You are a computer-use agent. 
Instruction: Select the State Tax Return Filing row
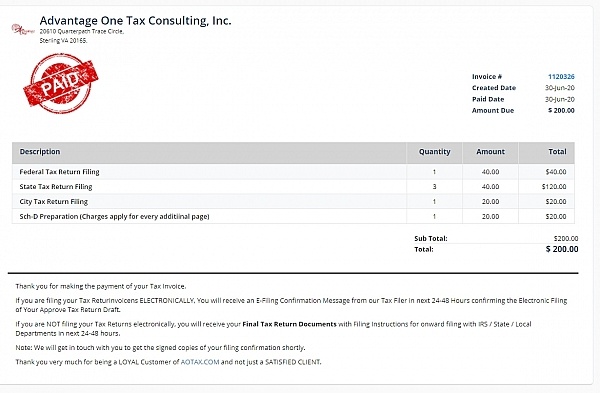click(293, 187)
